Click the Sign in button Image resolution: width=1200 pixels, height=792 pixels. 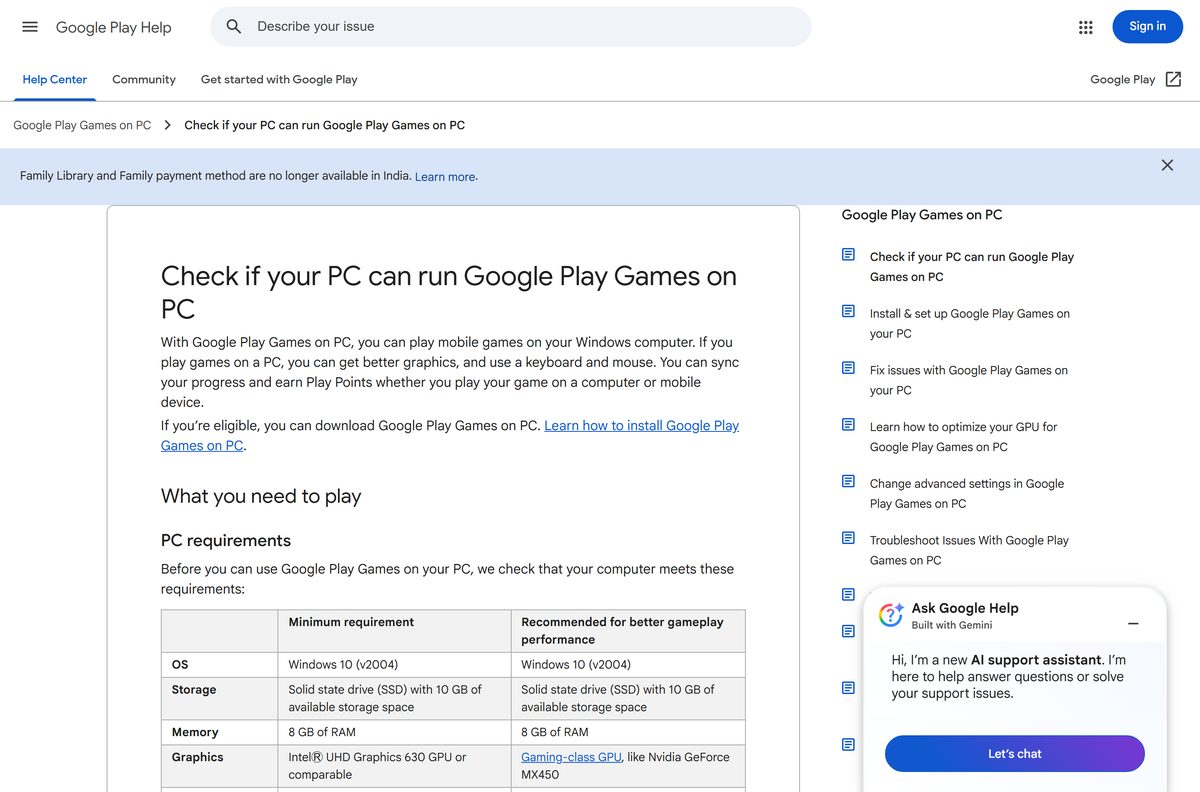(1147, 27)
